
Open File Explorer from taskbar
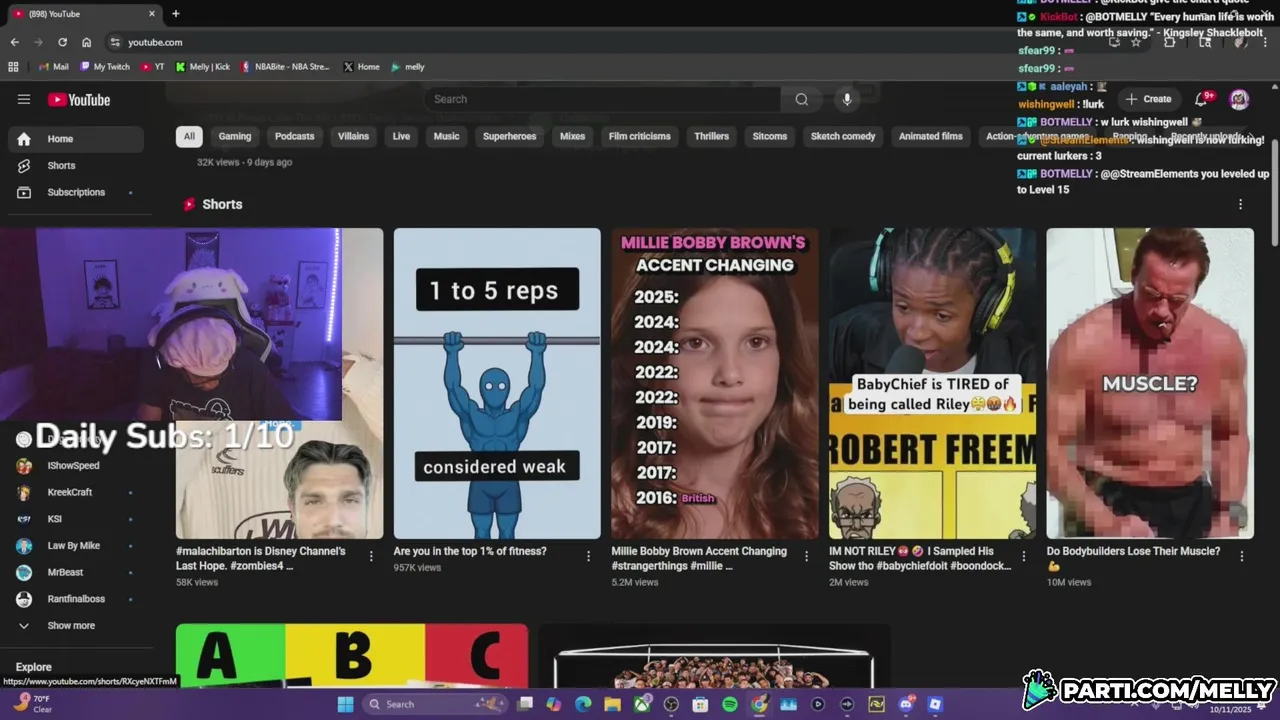[x=612, y=704]
